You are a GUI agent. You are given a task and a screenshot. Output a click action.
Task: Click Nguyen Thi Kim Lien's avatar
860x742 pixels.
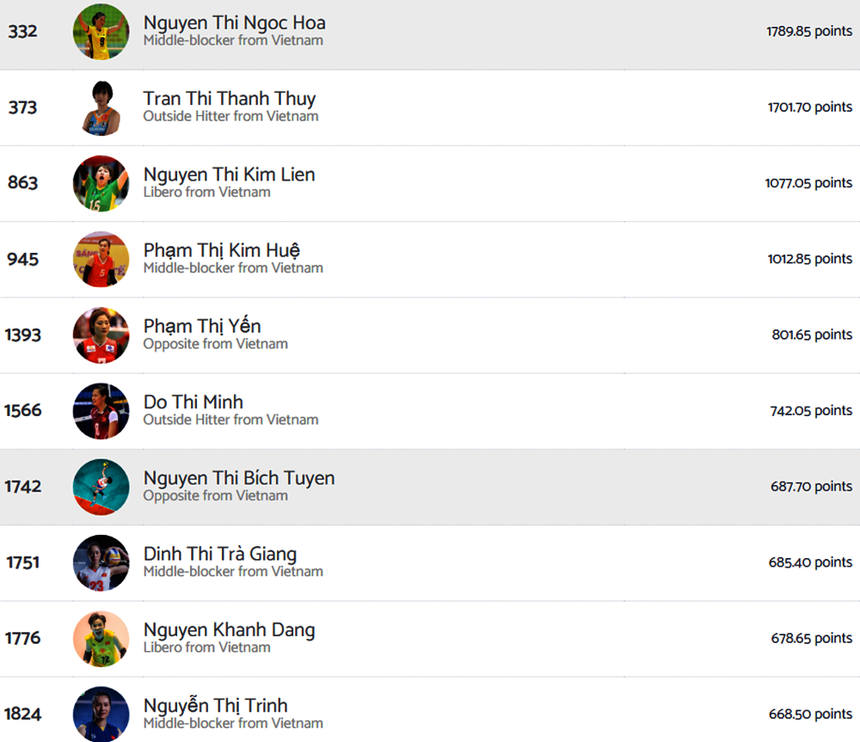coord(101,183)
